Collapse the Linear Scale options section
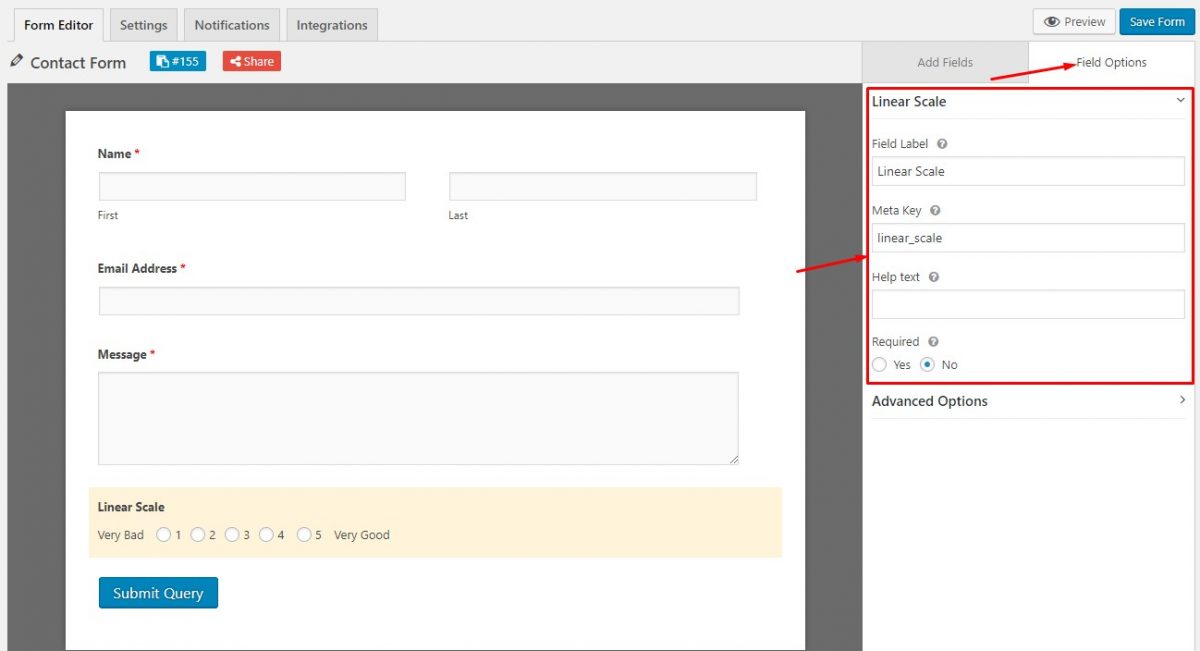Image resolution: width=1200 pixels, height=651 pixels. [1180, 101]
